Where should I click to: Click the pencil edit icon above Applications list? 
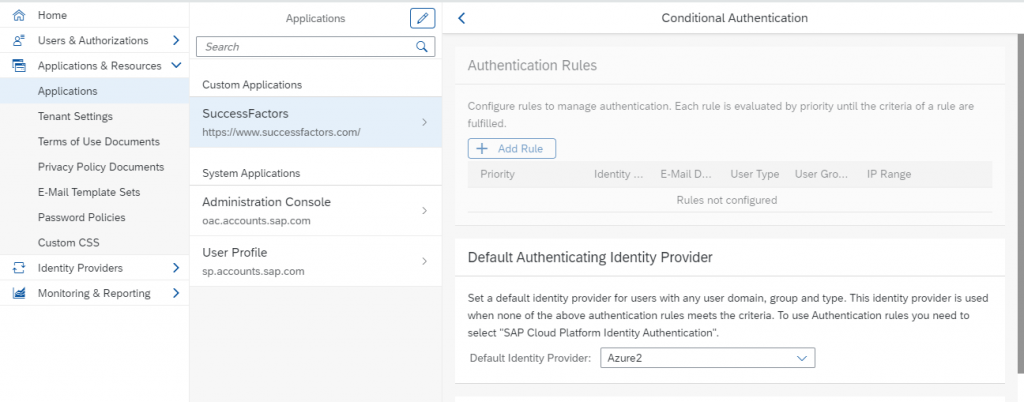click(x=423, y=18)
